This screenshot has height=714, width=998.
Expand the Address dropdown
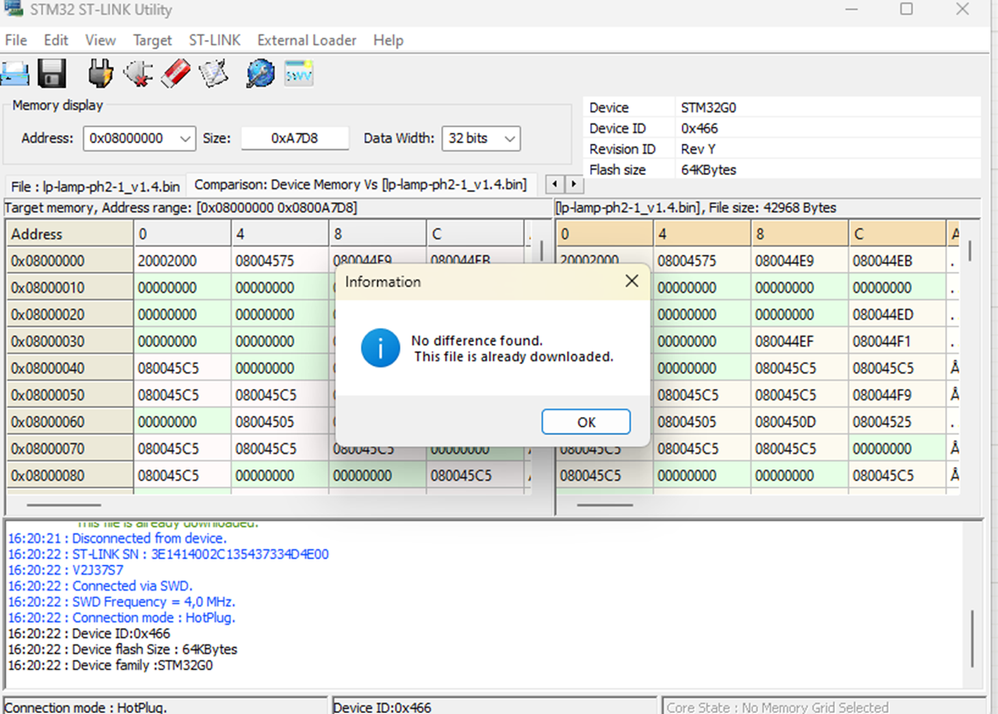click(x=185, y=138)
